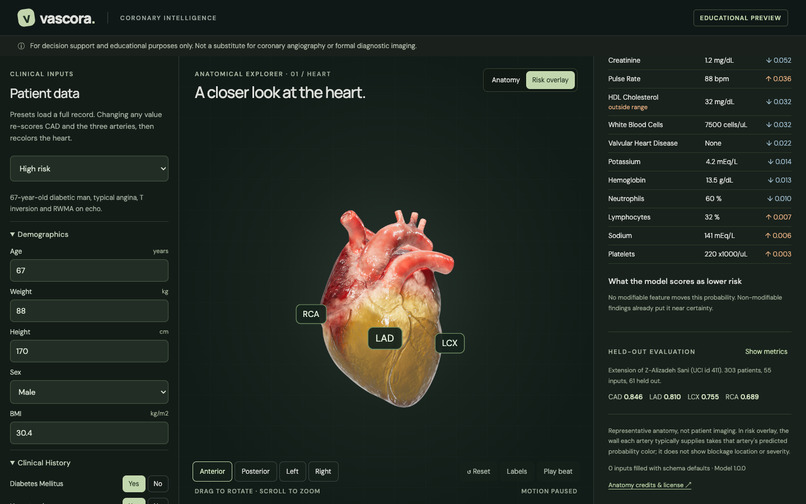Collapse the Clinical History section
This screenshot has height=504, width=806.
tap(40, 462)
